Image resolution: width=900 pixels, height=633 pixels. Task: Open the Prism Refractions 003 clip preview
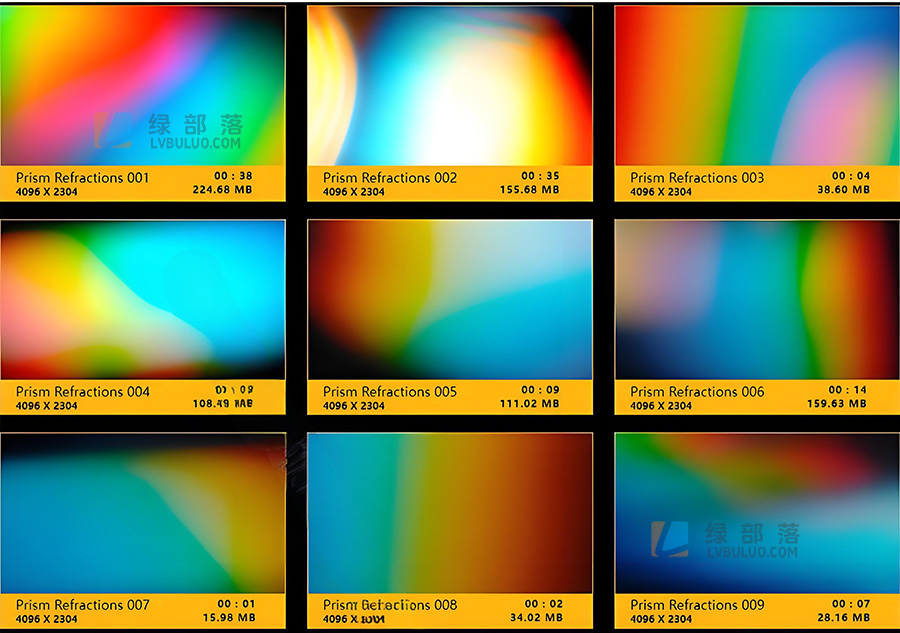[756, 85]
